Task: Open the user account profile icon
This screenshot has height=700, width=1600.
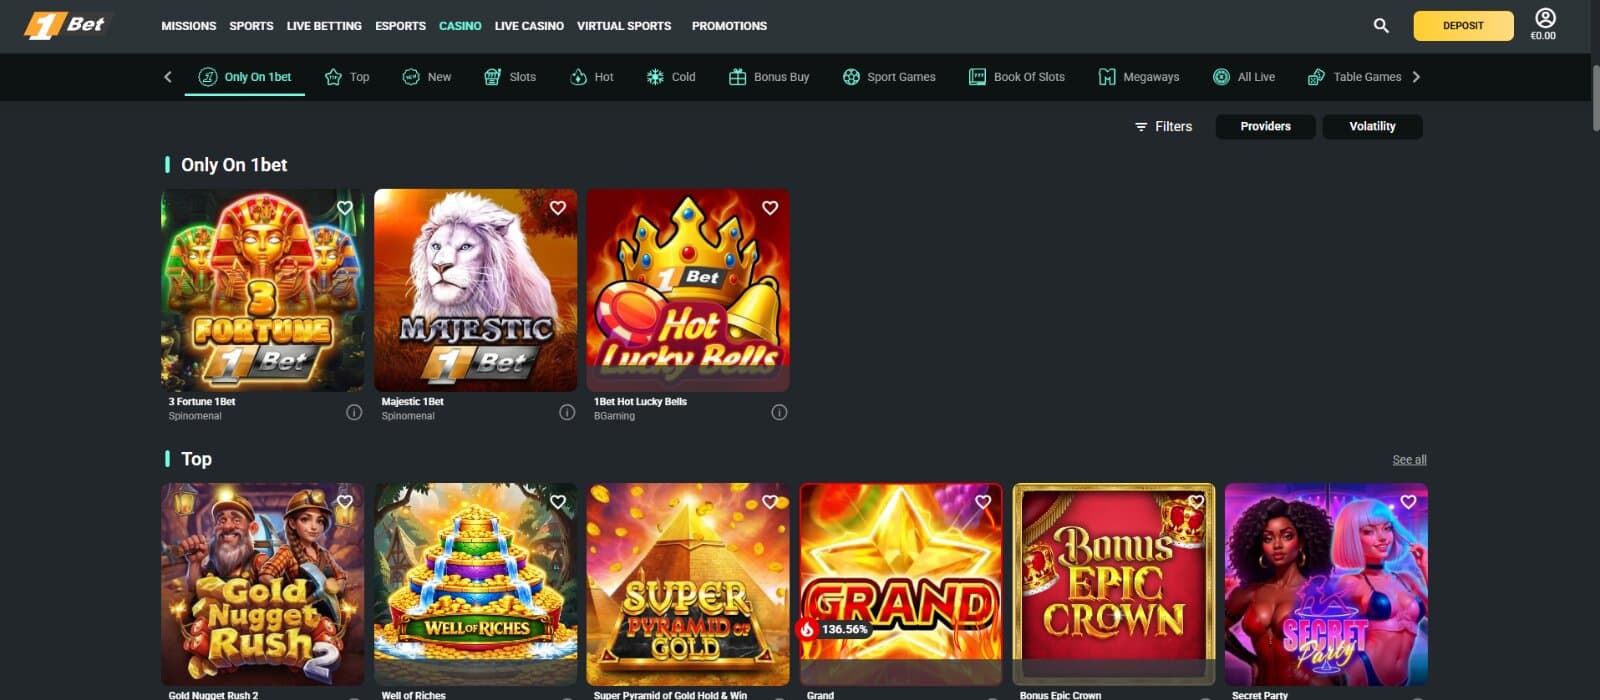Action: point(1545,18)
